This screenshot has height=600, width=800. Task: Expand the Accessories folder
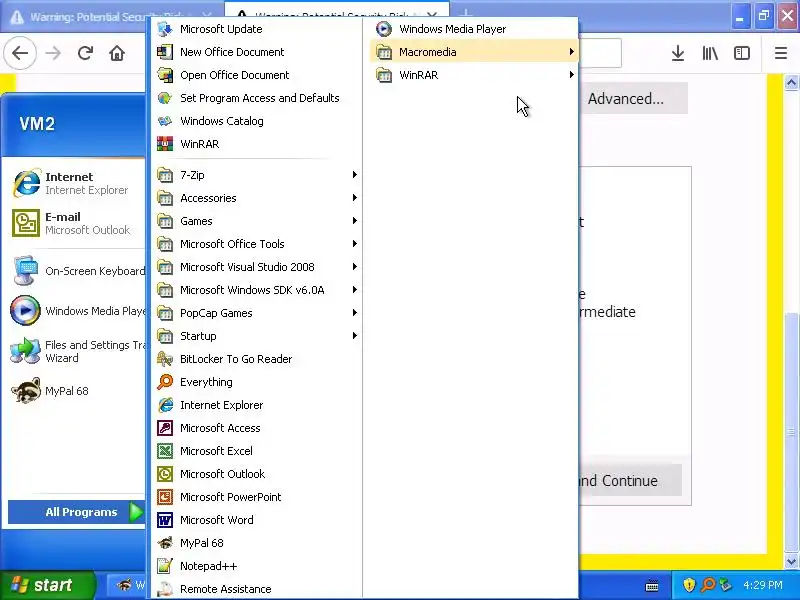(257, 198)
